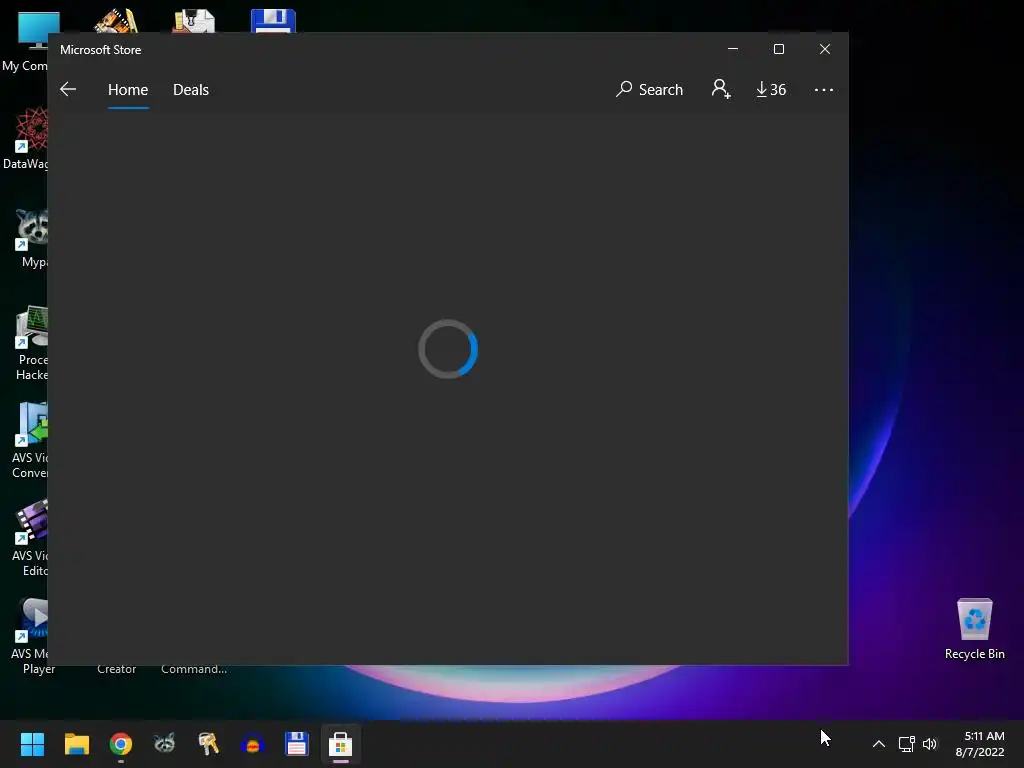Minimize the Microsoft Store window

point(733,49)
